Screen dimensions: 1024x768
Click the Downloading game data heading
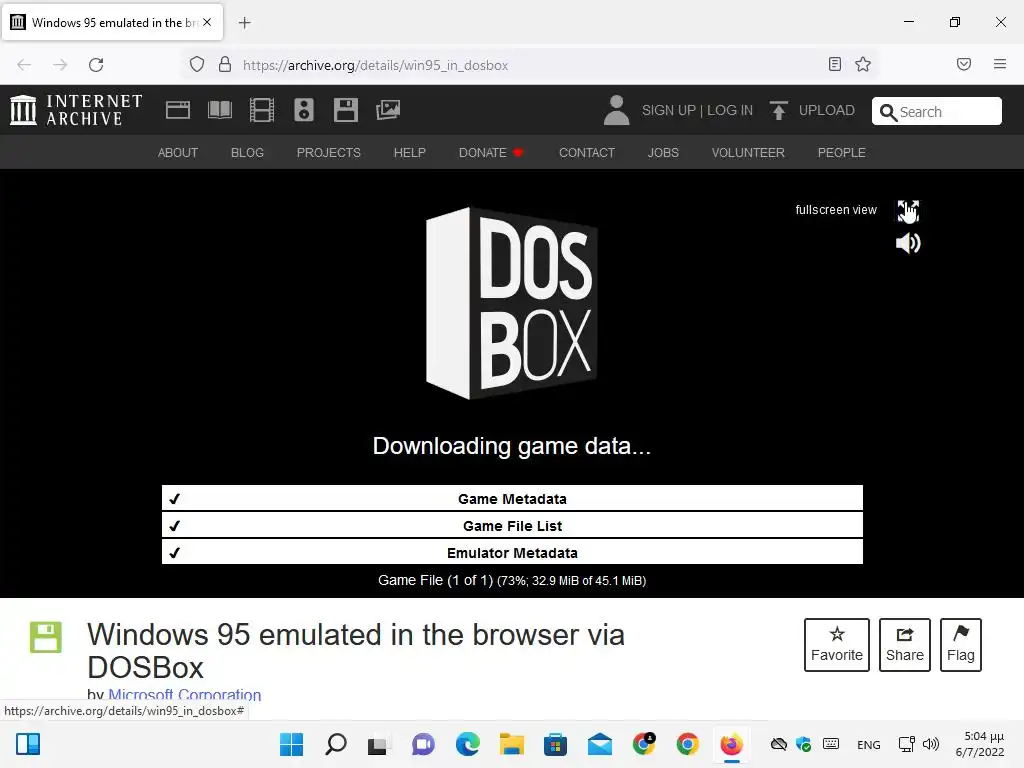511,446
